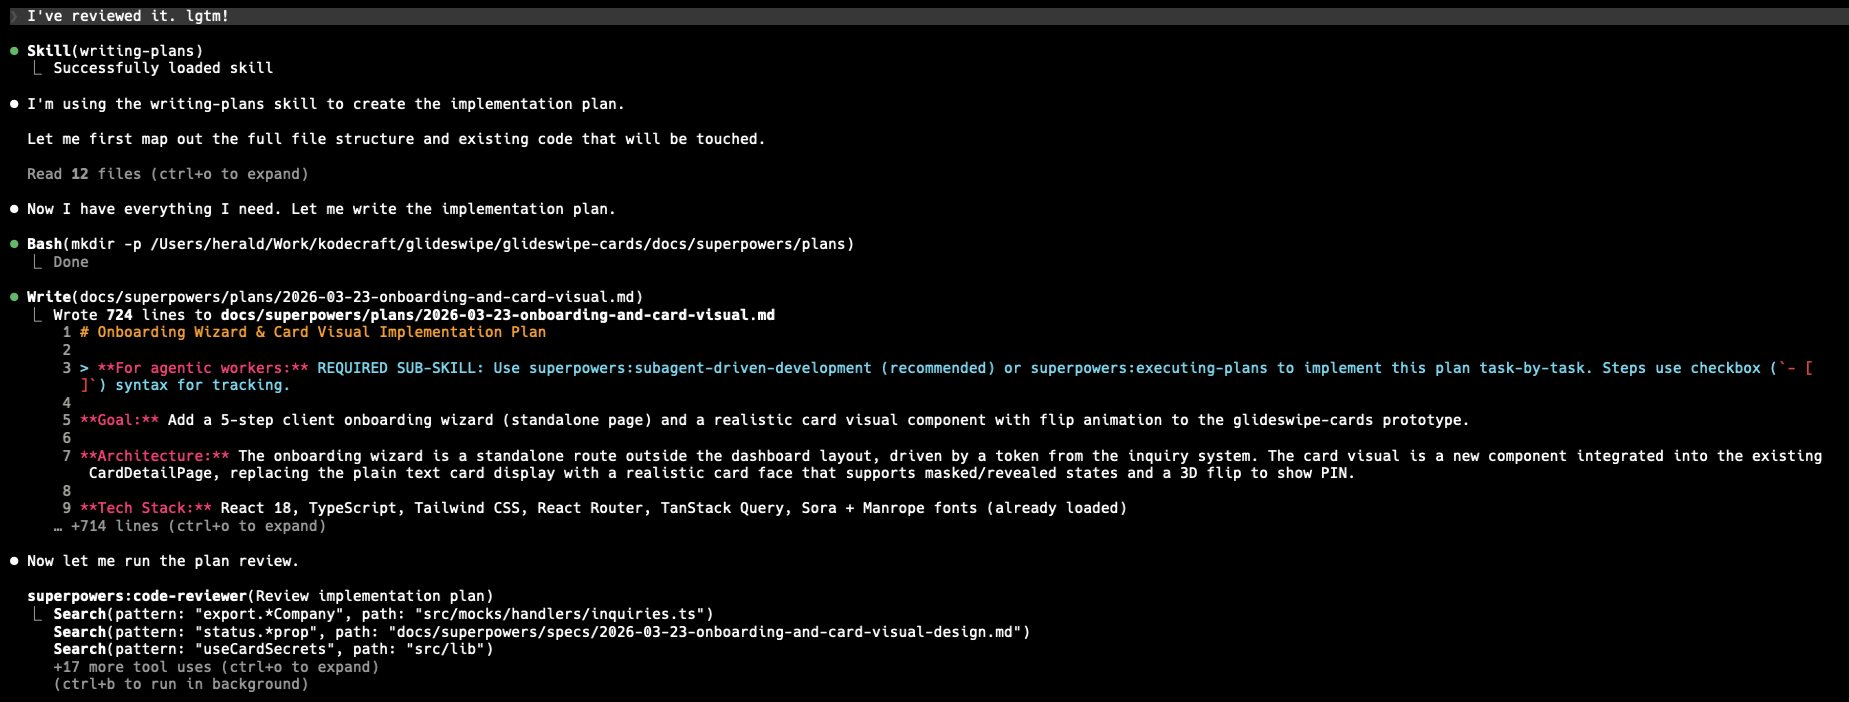Viewport: 1849px width, 702px height.
Task: Click the white bullet before "Now let me run"
Action: (x=14, y=561)
